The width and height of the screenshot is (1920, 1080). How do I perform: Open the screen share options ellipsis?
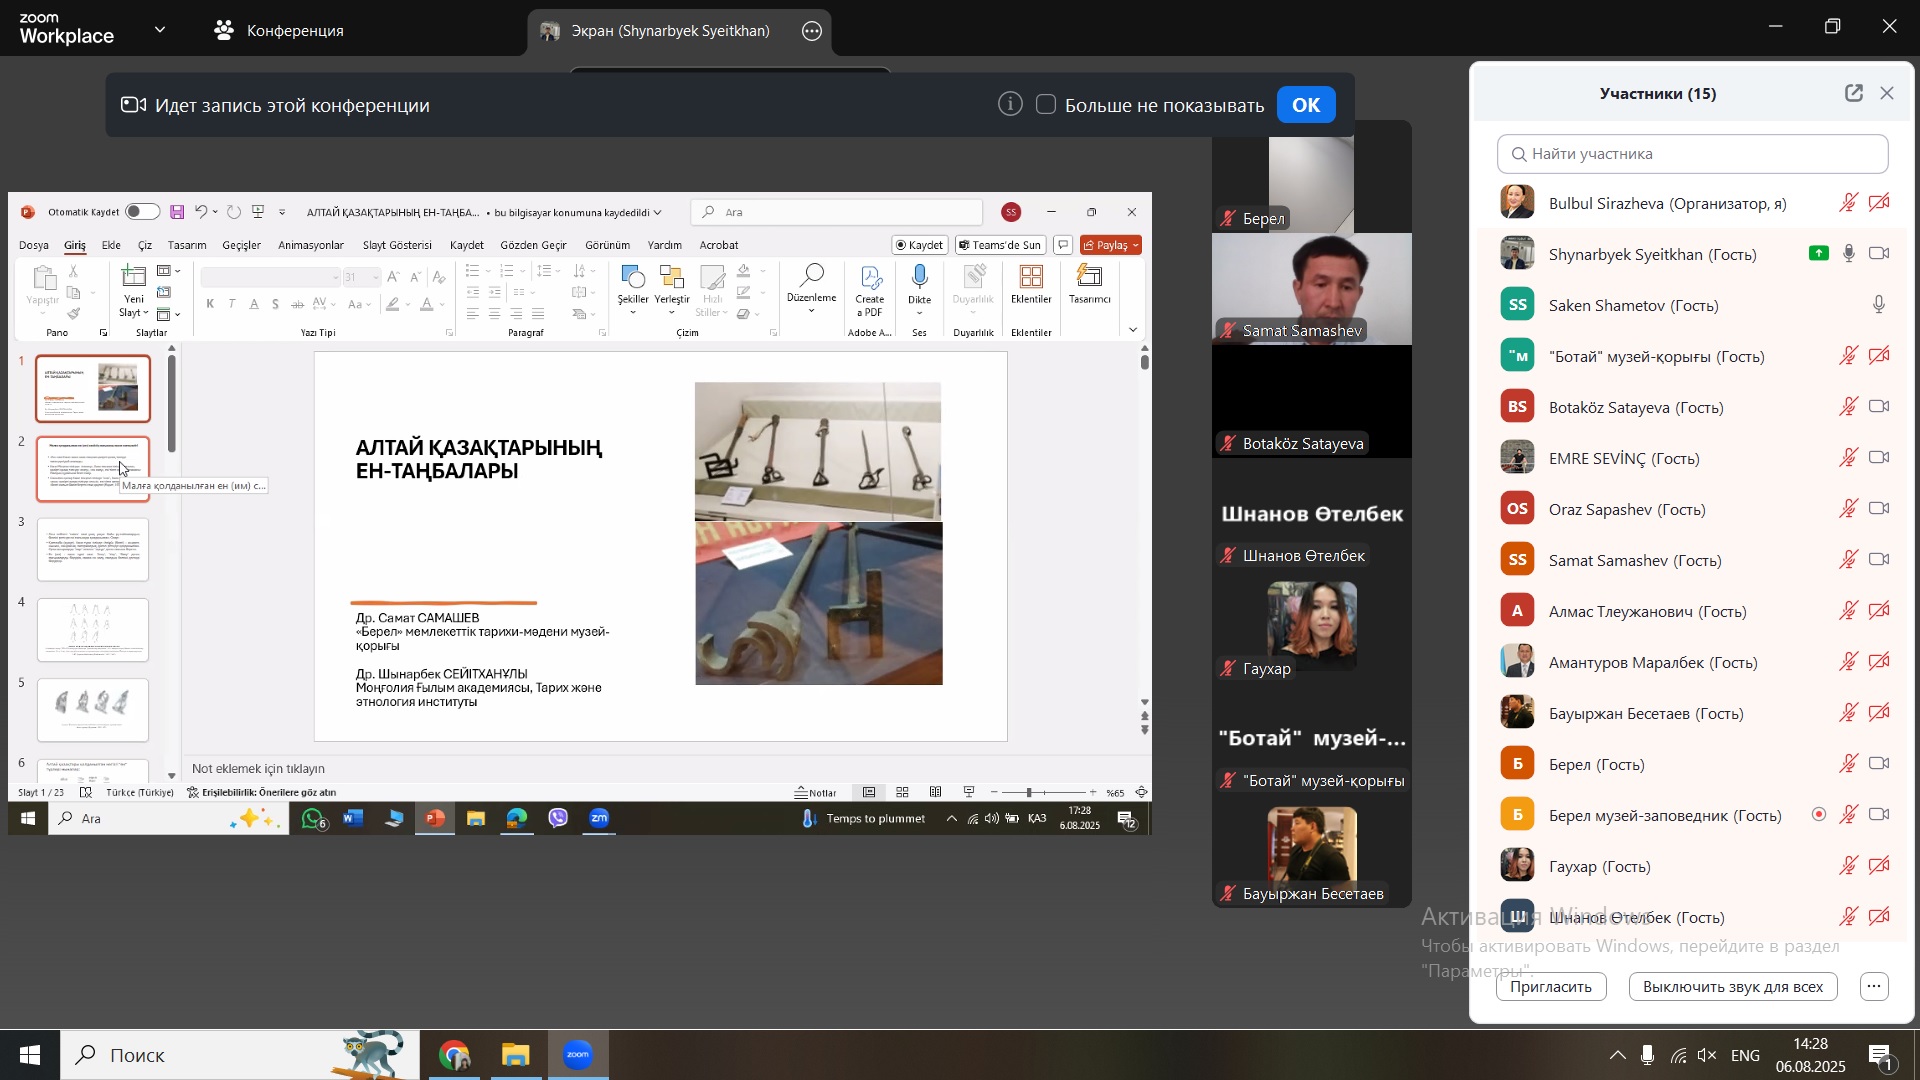click(812, 31)
